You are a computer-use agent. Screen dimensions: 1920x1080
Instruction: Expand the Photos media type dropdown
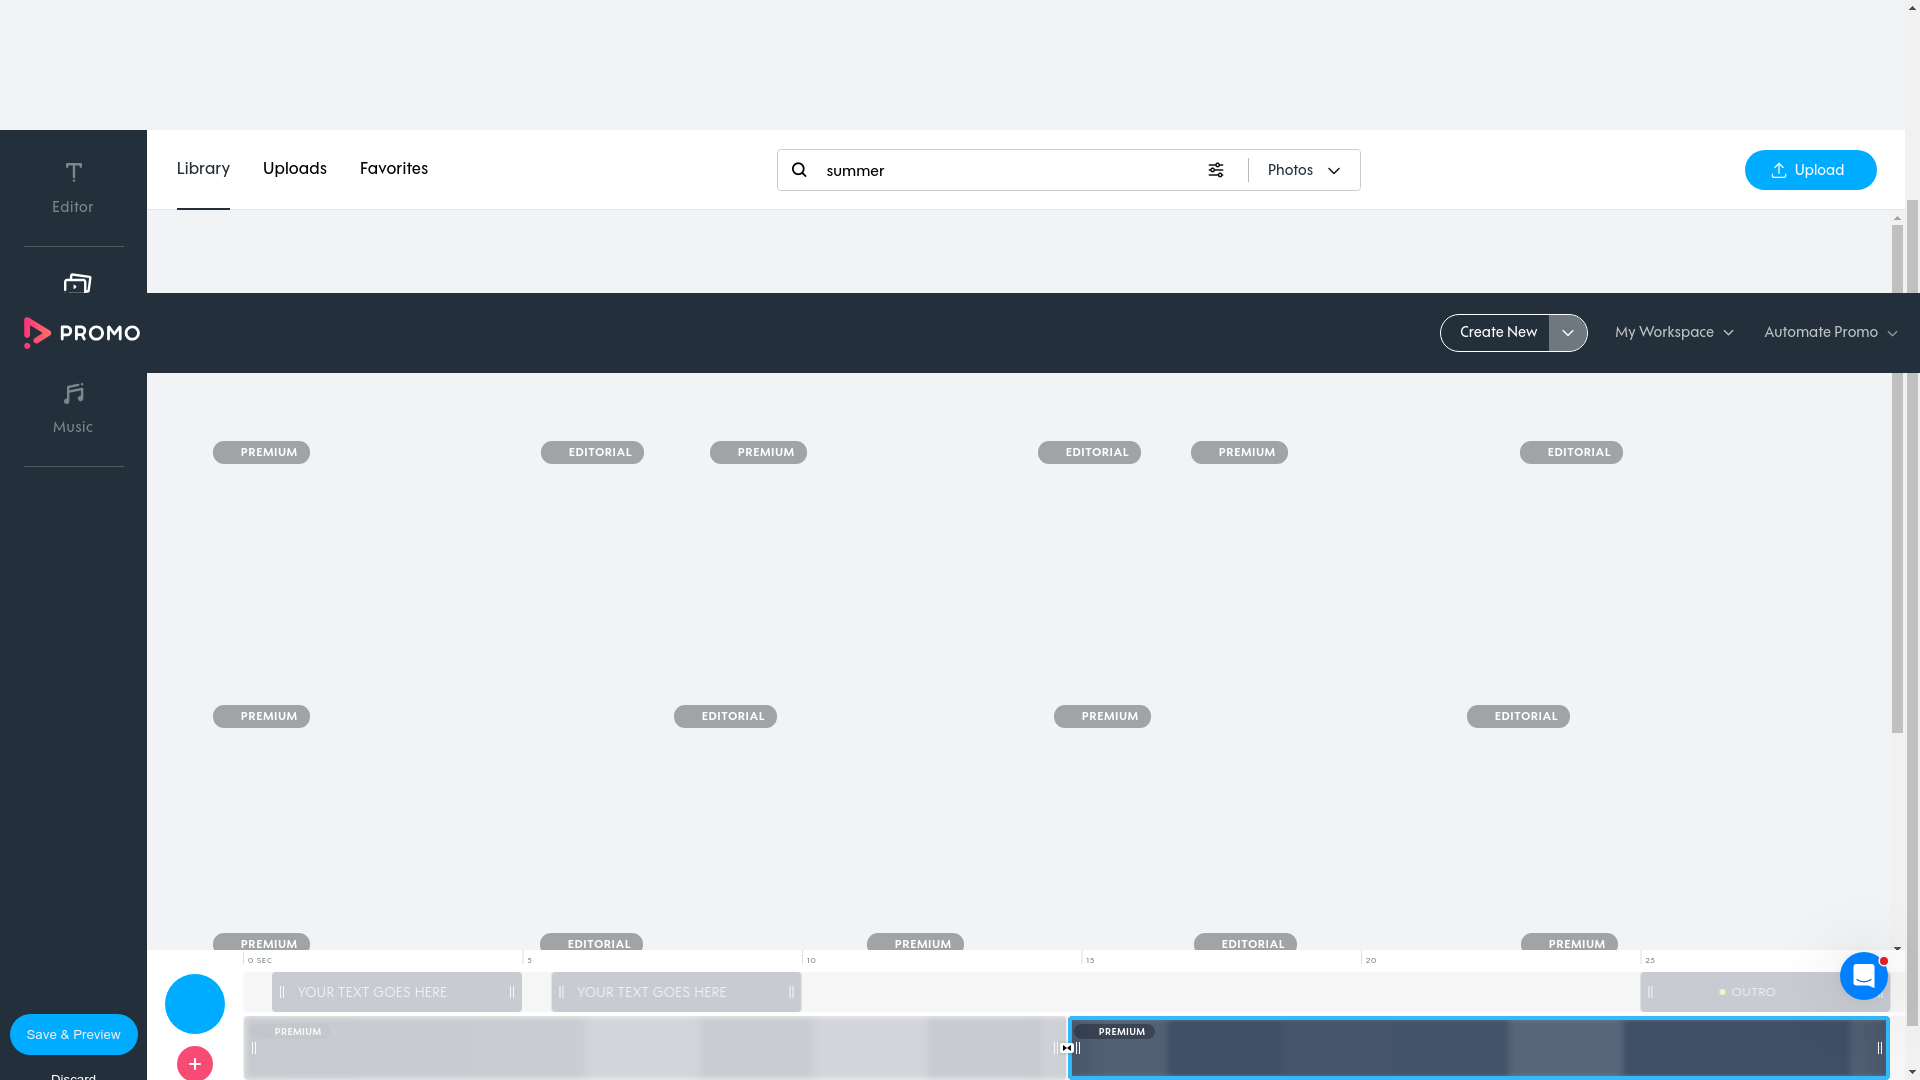[x=1304, y=170]
